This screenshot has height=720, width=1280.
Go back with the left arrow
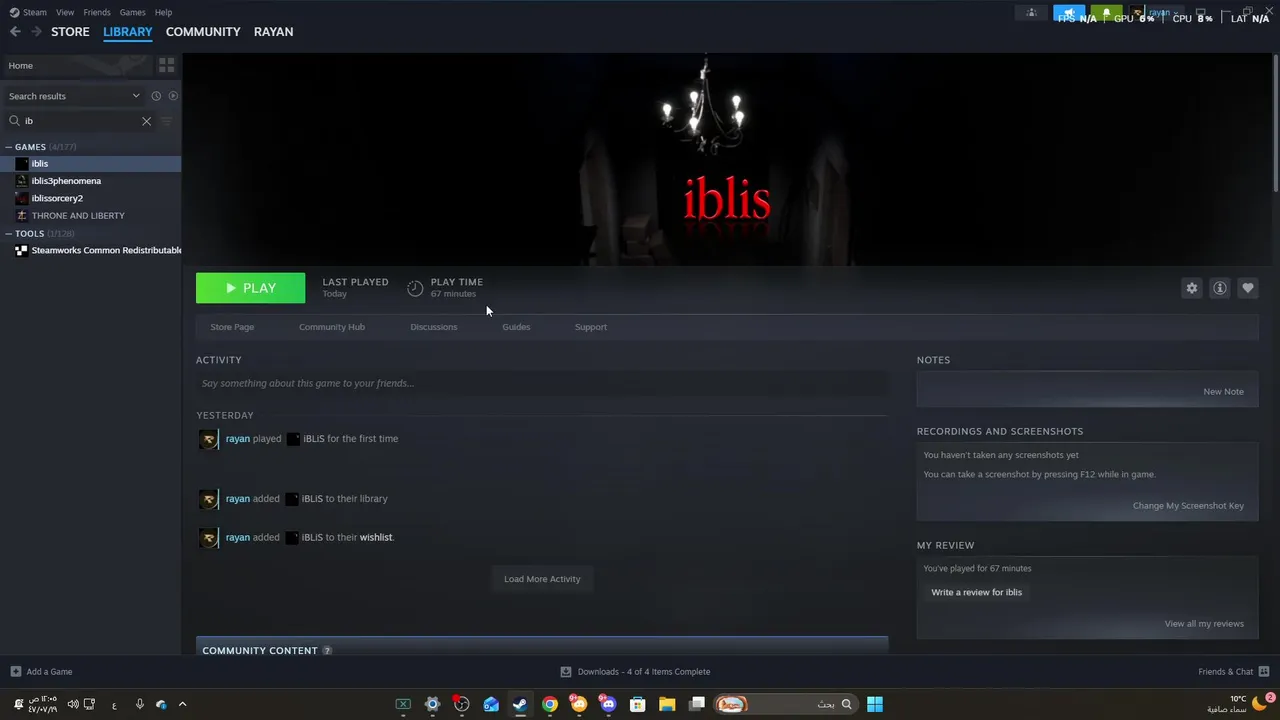pos(15,32)
